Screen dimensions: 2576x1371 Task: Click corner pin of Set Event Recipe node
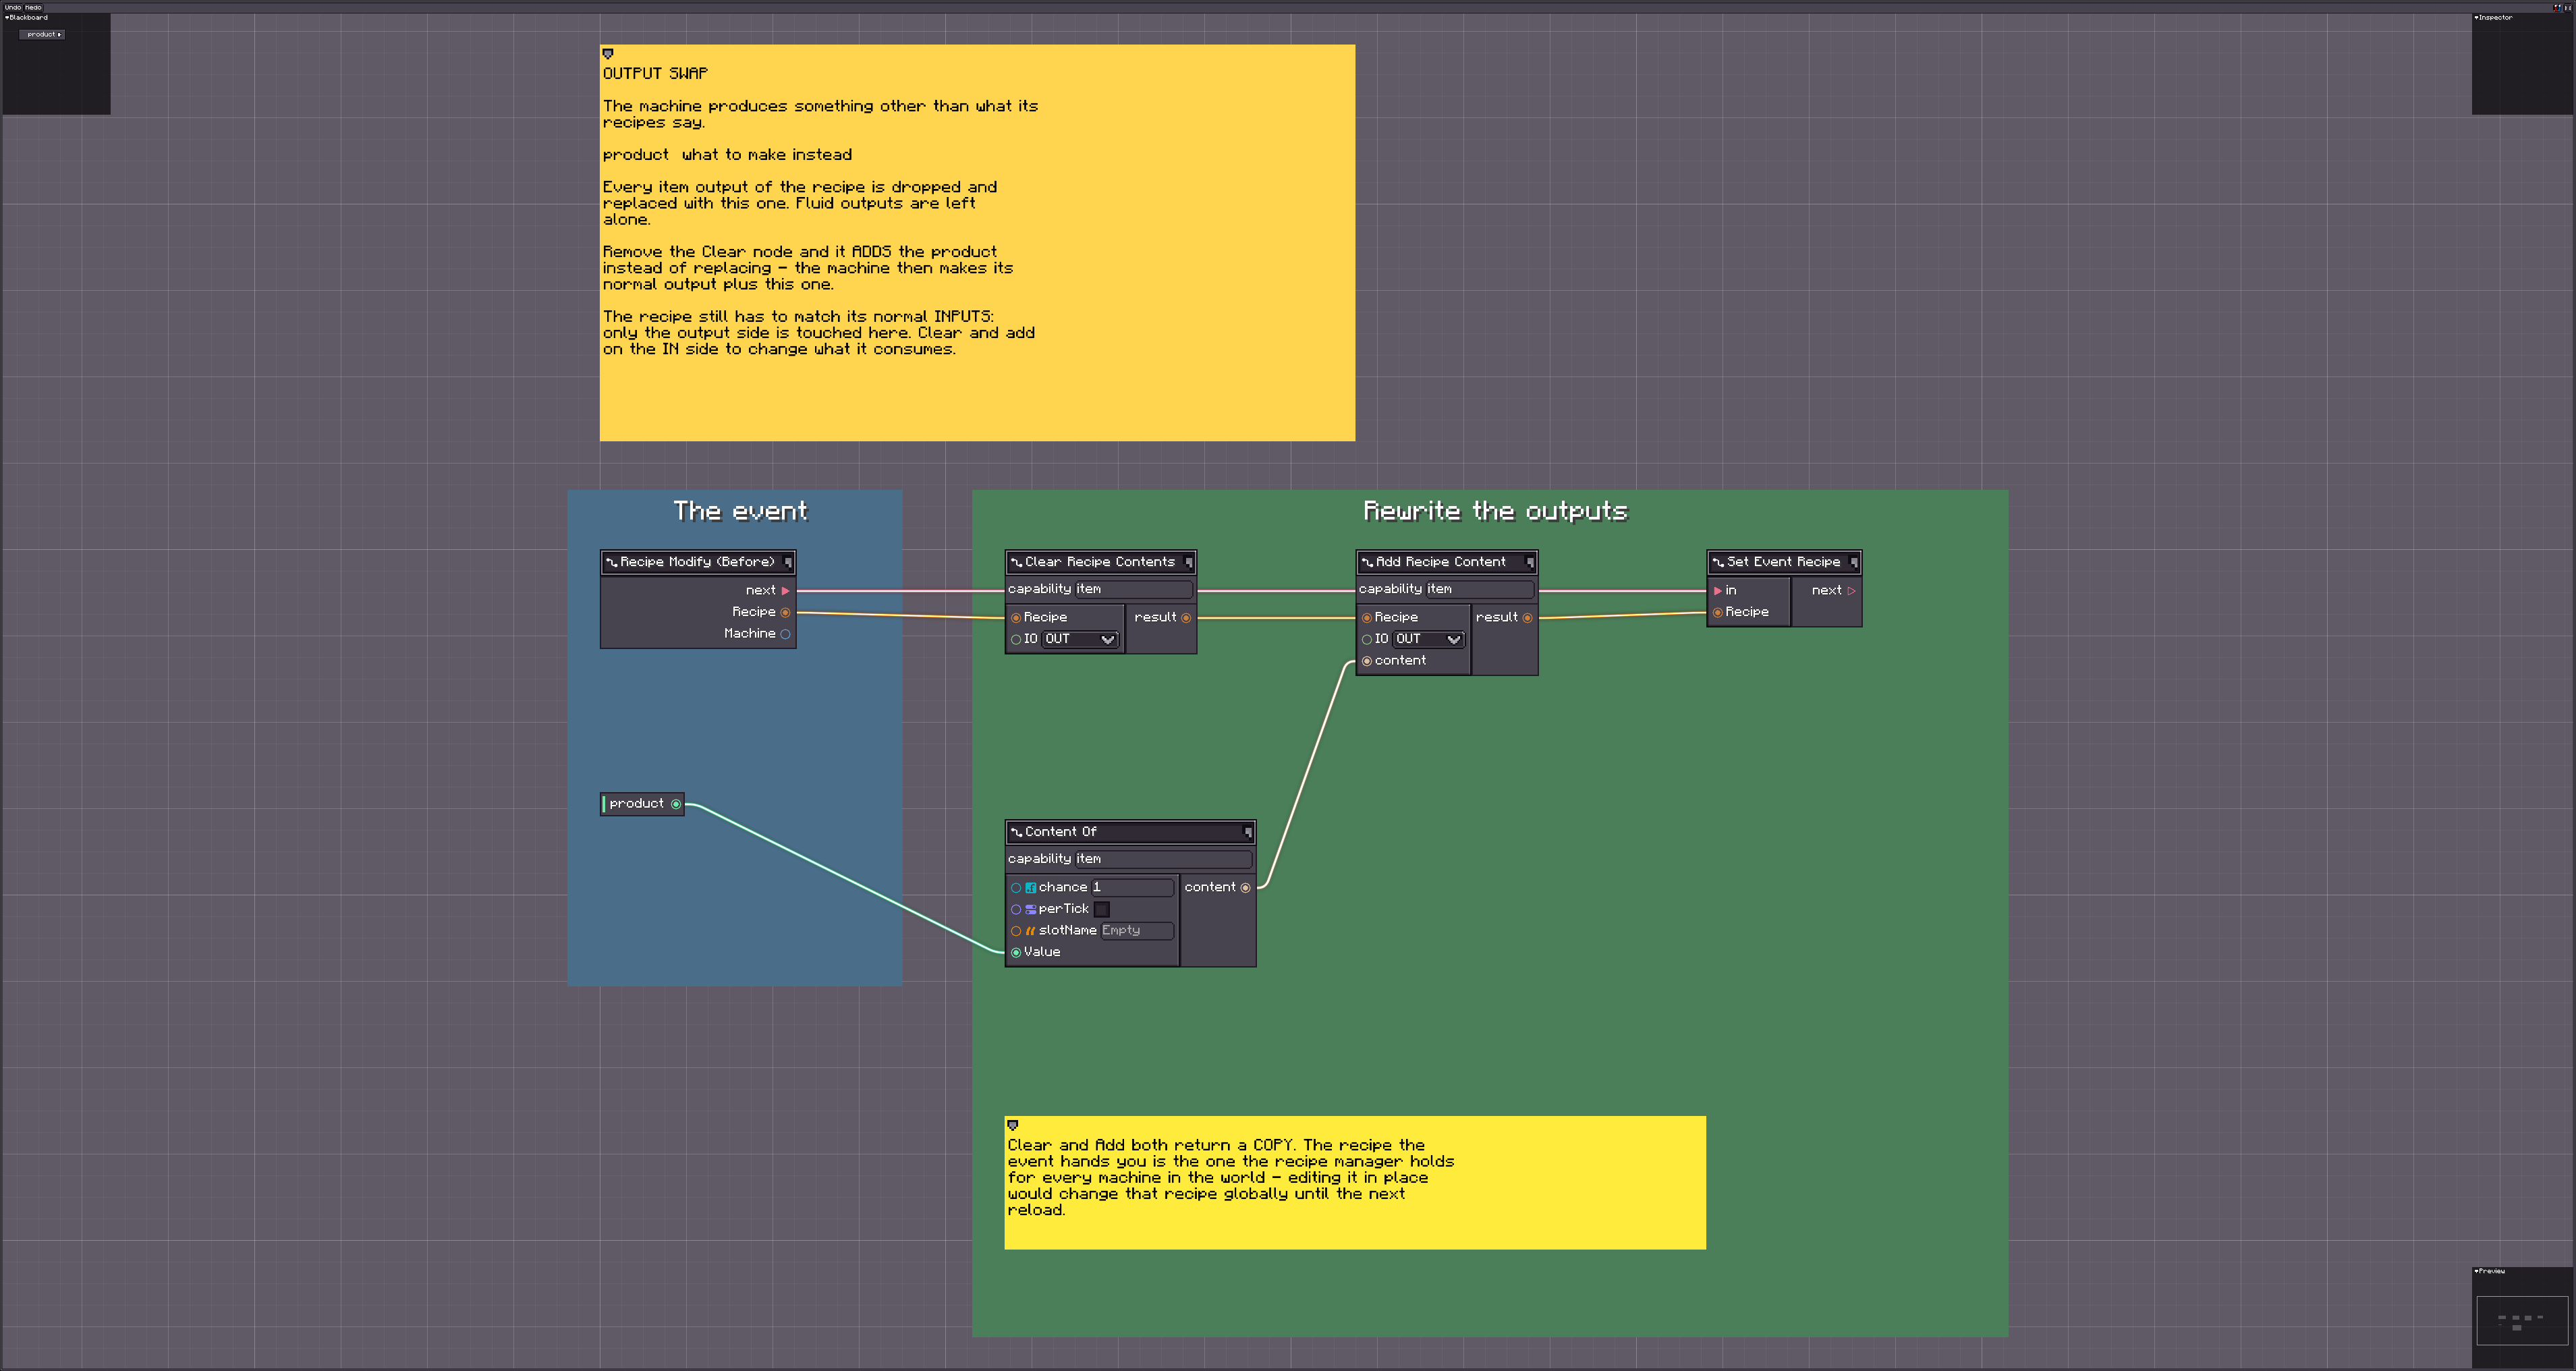[1853, 562]
